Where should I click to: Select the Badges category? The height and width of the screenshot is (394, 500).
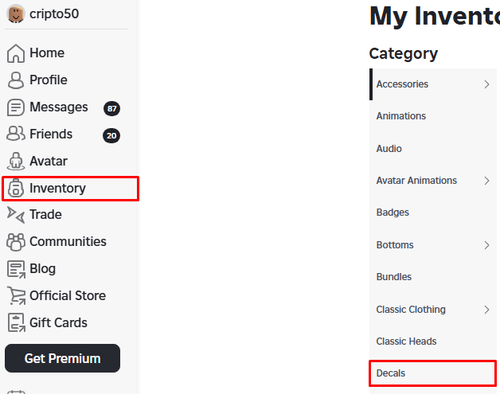click(433, 213)
